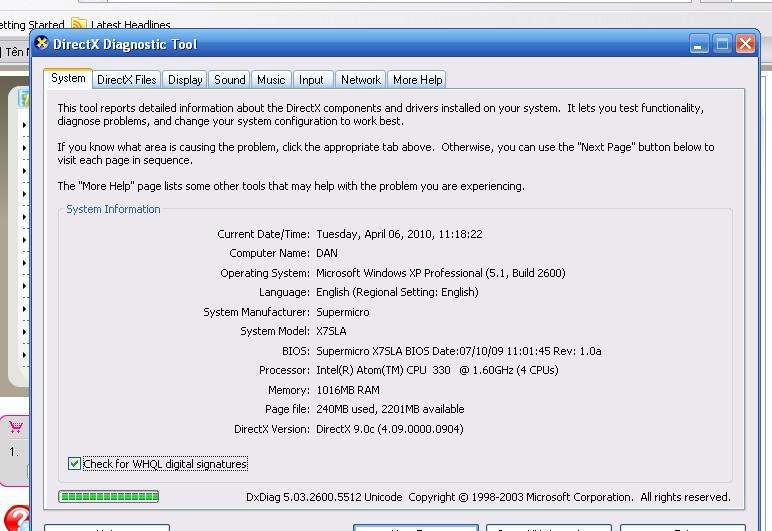Maximize the DirectX Diagnostic Tool window
The image size is (772, 531).
(x=722, y=44)
